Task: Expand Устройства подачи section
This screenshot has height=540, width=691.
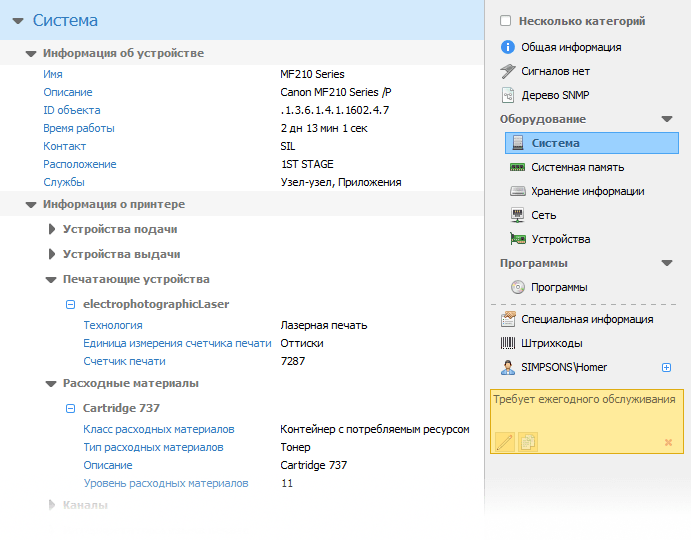Action: click(52, 229)
